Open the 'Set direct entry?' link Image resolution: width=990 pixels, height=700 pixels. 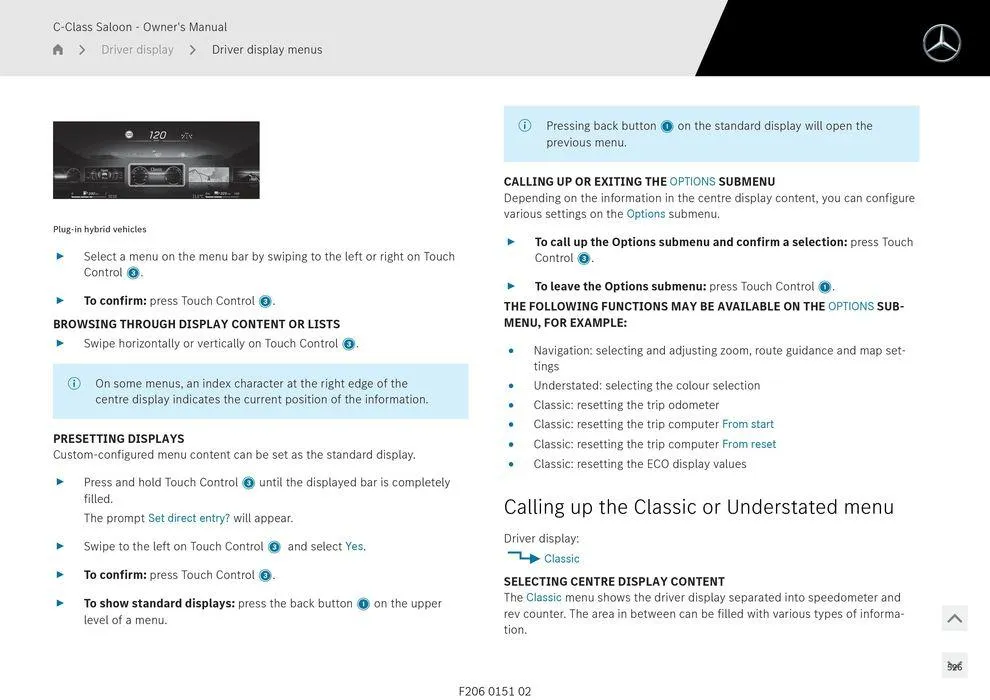click(189, 518)
